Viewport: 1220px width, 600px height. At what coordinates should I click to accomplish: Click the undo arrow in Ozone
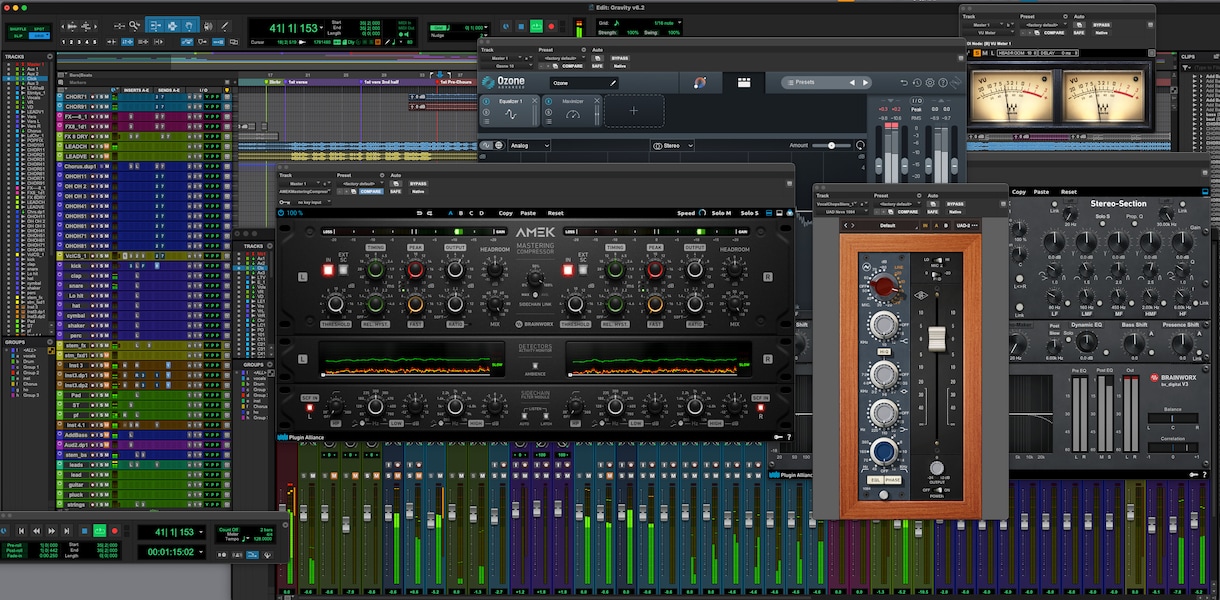(x=904, y=83)
